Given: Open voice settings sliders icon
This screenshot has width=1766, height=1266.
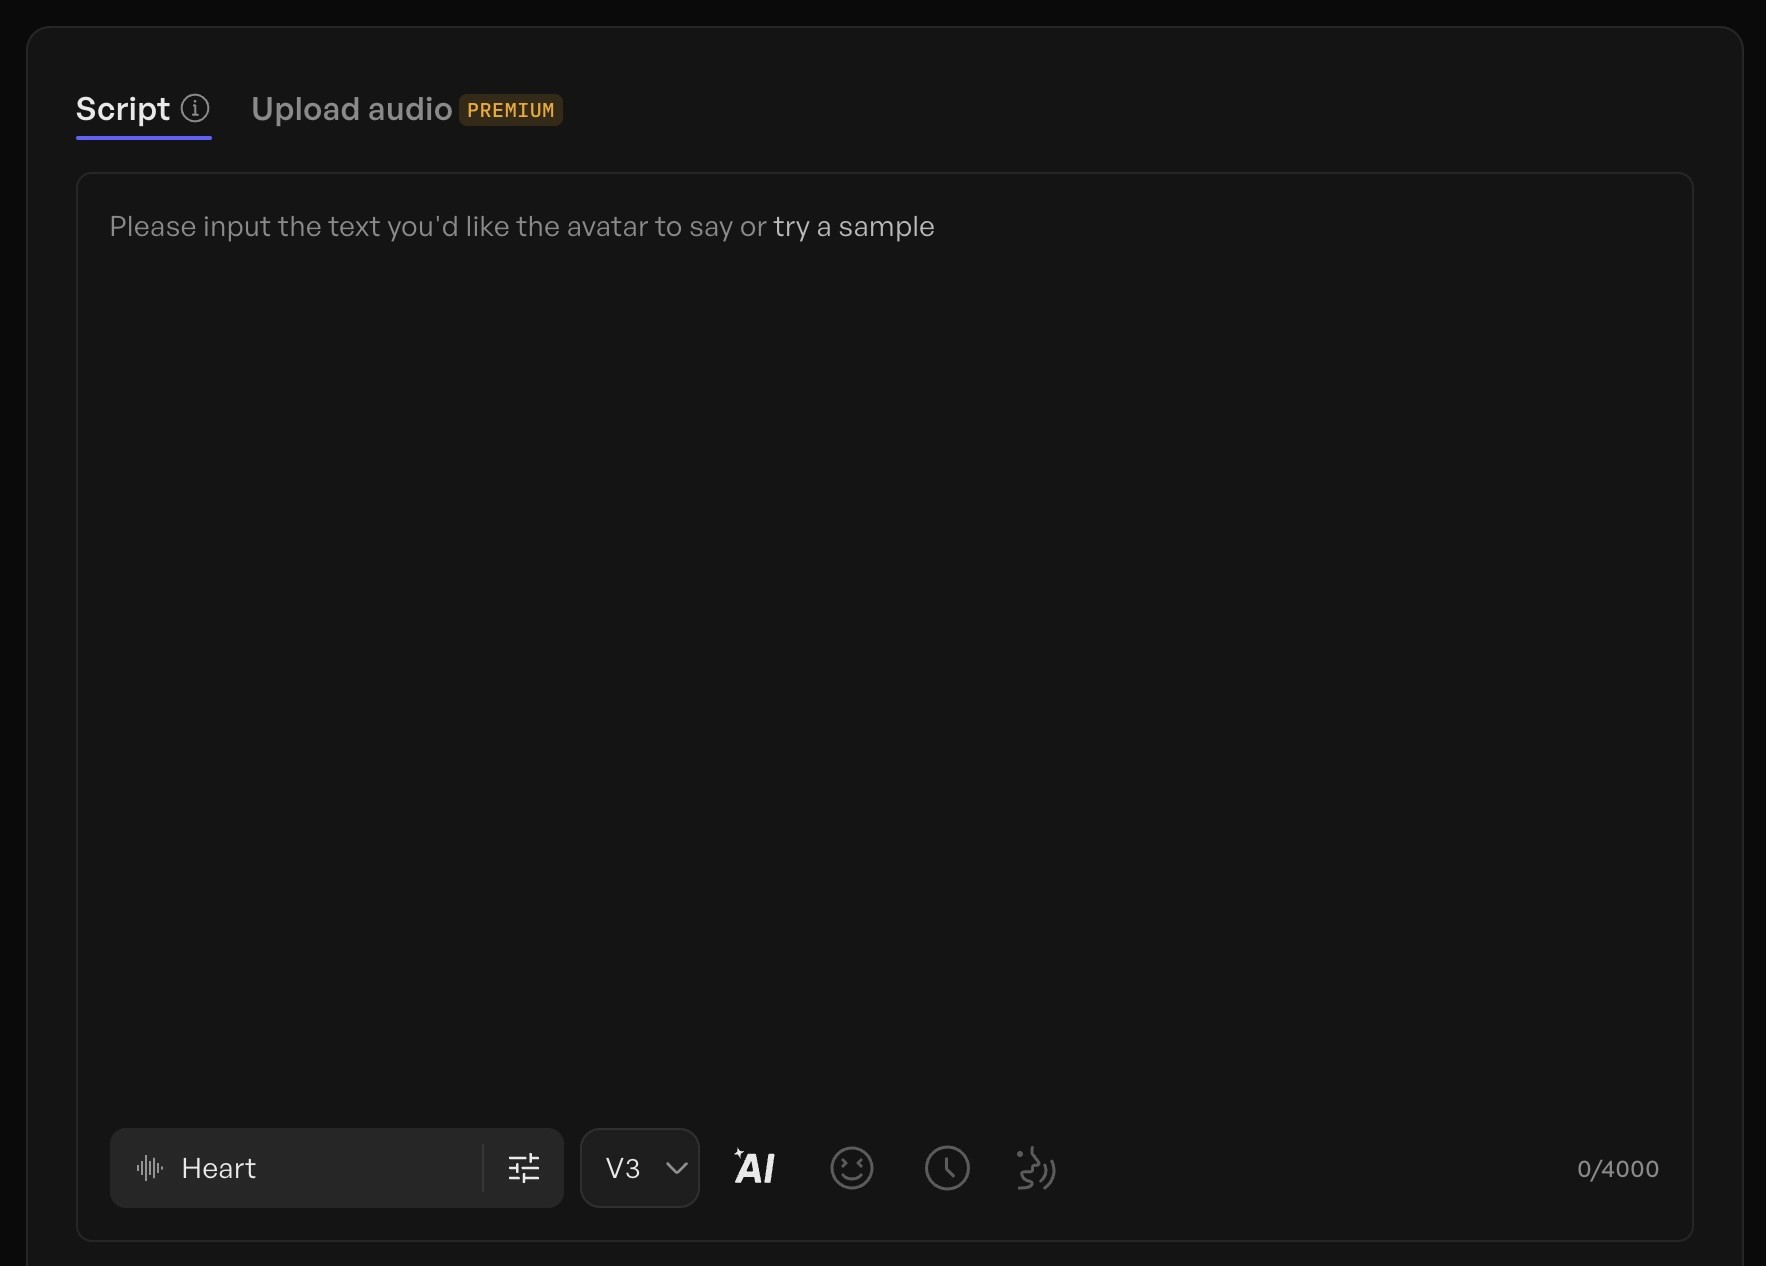Looking at the screenshot, I should [x=524, y=1168].
